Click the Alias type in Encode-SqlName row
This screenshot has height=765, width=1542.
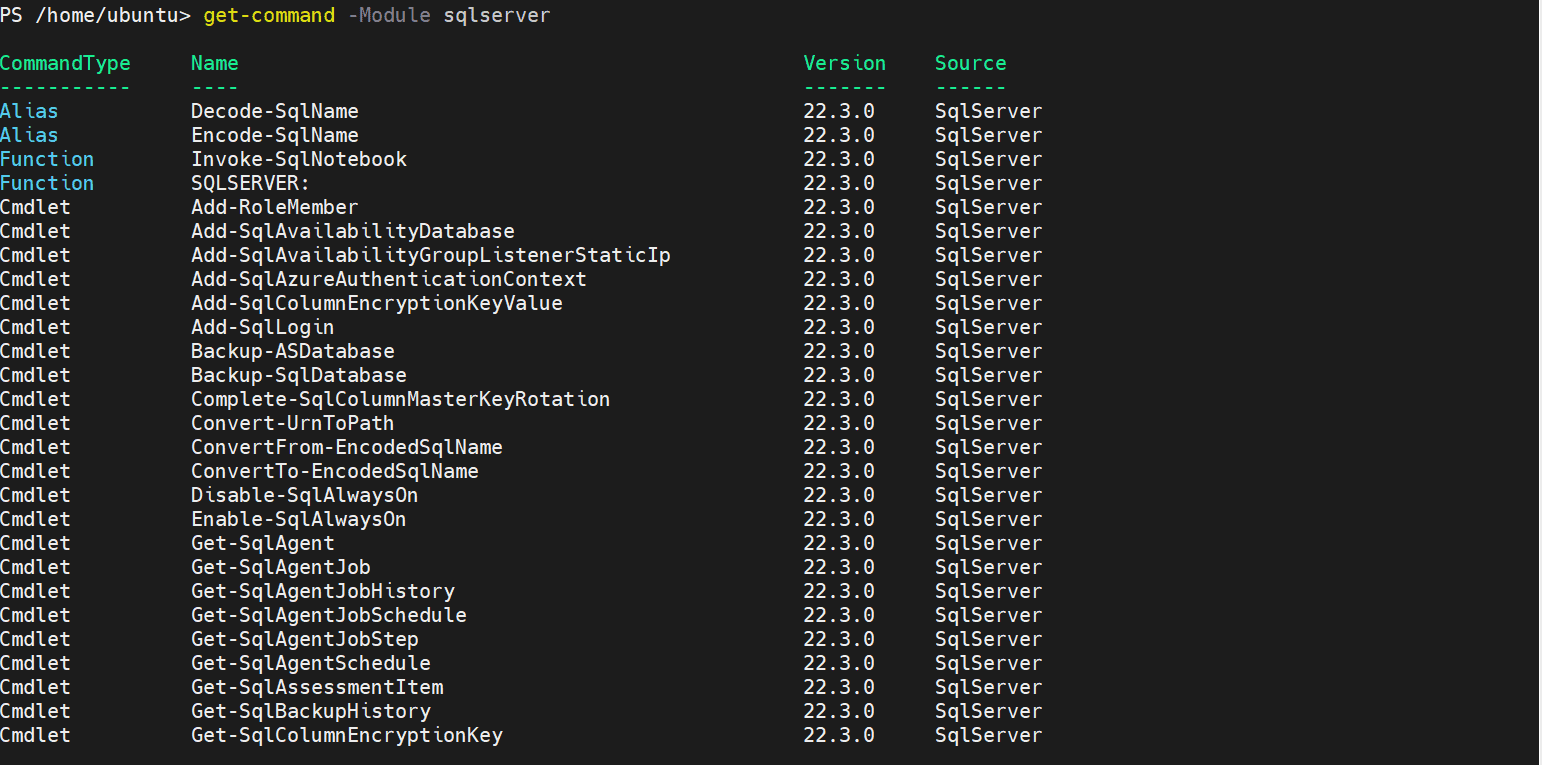[29, 135]
